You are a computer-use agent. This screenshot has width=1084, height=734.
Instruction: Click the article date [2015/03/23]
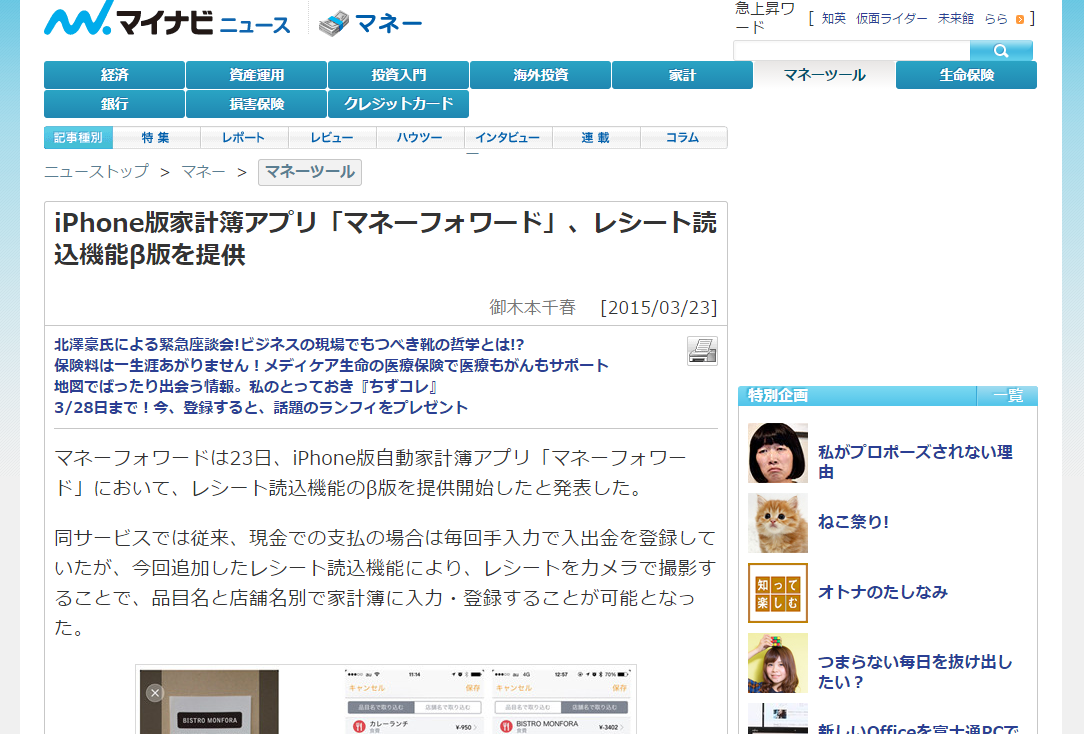tap(659, 308)
